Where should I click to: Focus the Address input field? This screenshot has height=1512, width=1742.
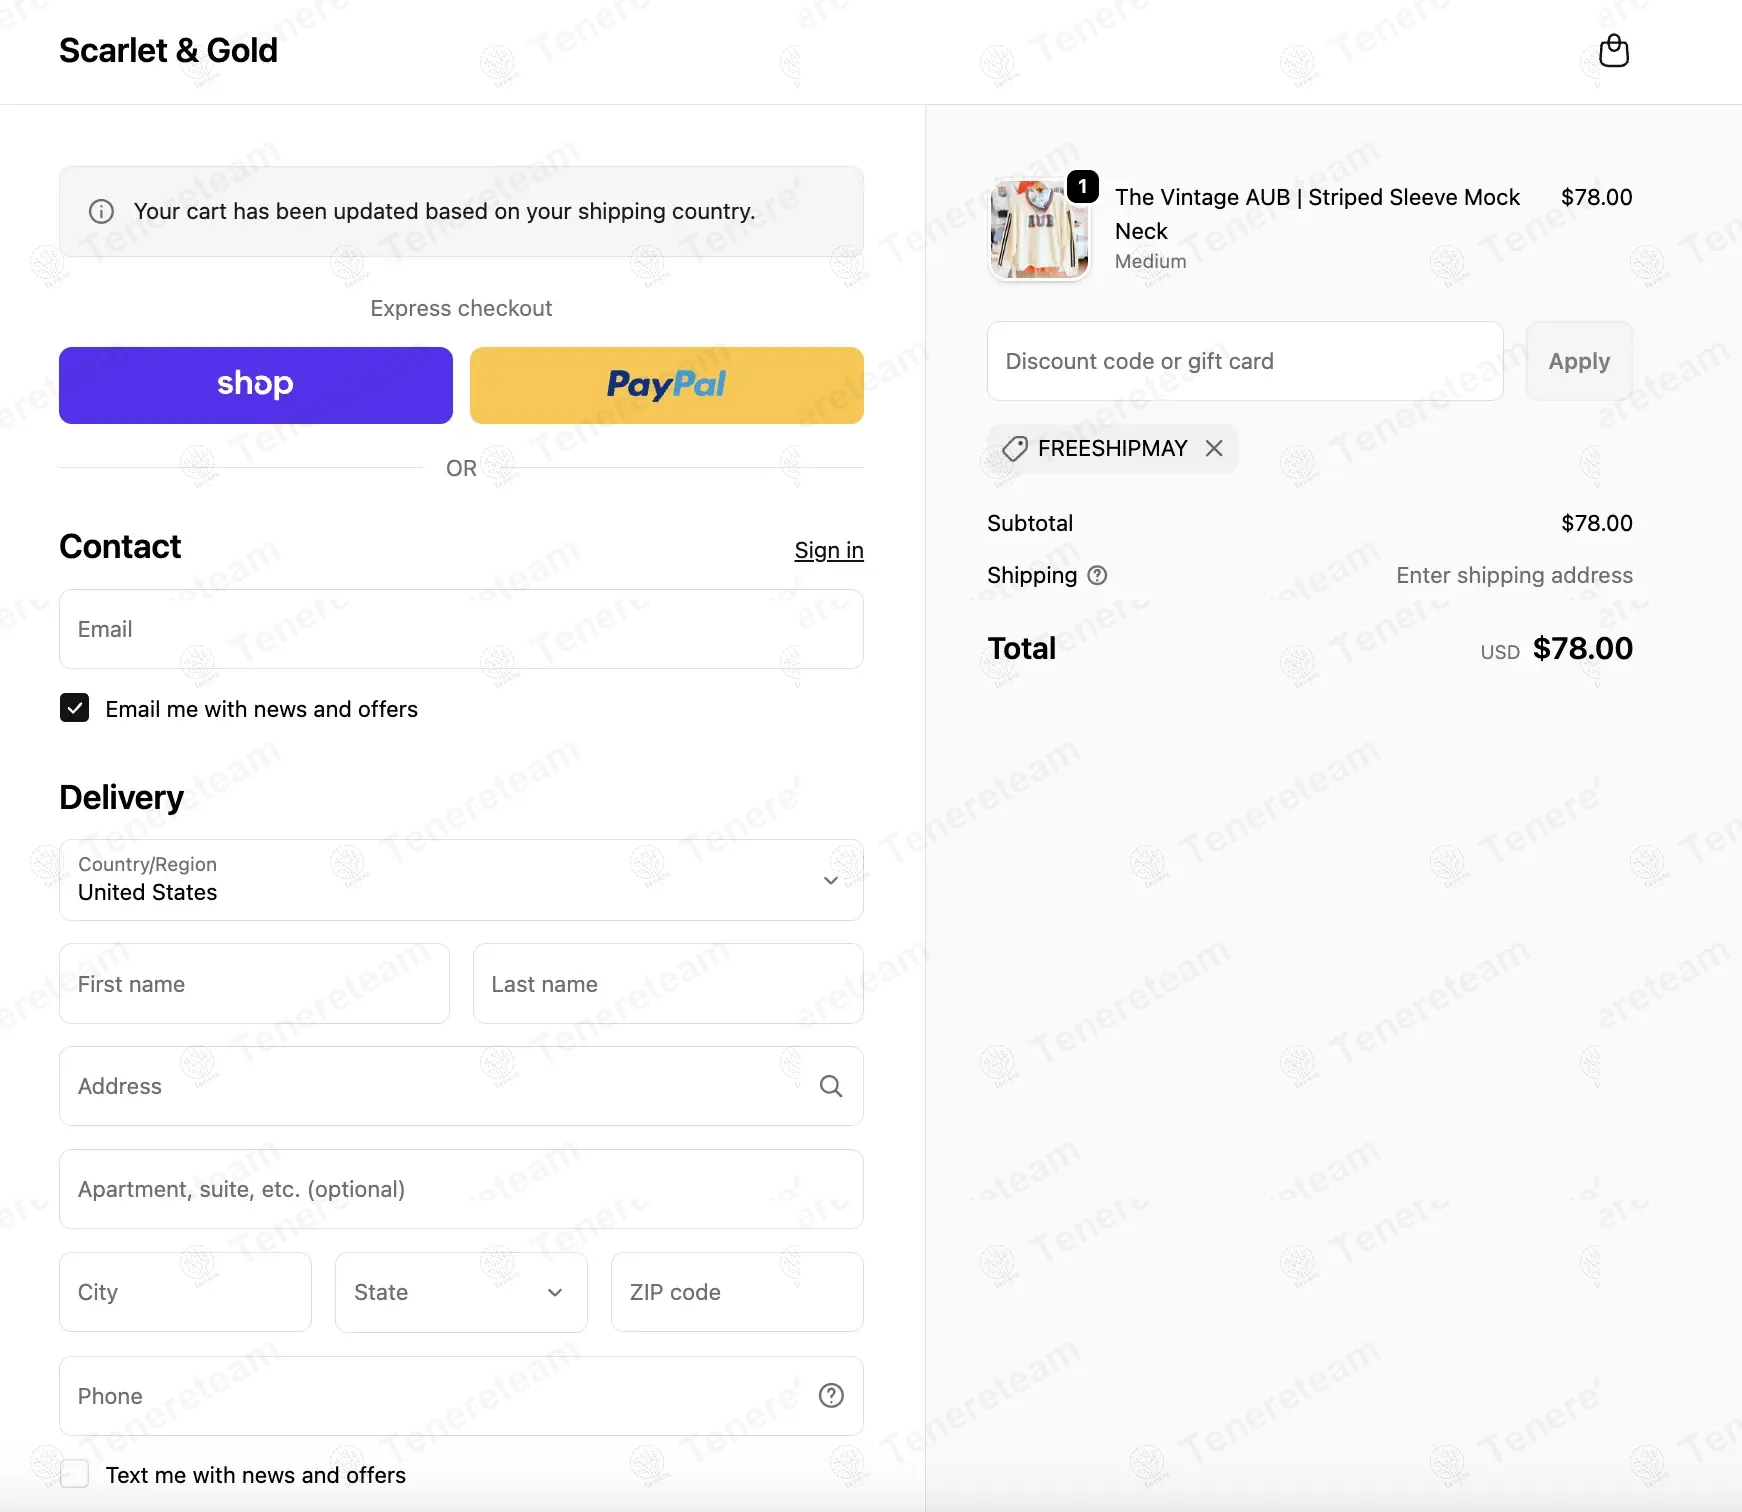click(461, 1086)
